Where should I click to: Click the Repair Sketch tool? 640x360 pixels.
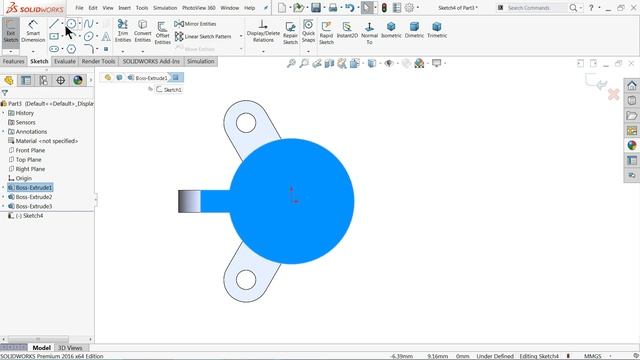click(x=290, y=33)
